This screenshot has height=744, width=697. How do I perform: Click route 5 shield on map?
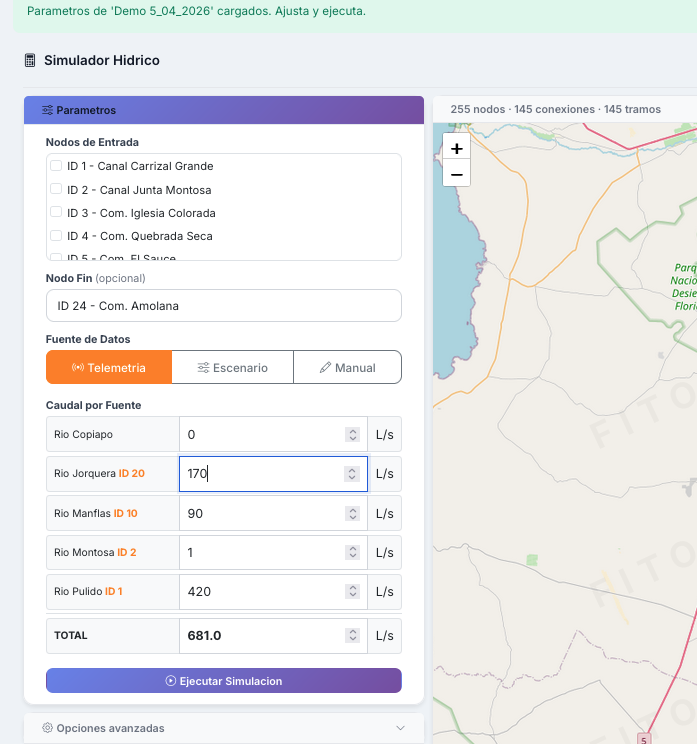click(643, 739)
